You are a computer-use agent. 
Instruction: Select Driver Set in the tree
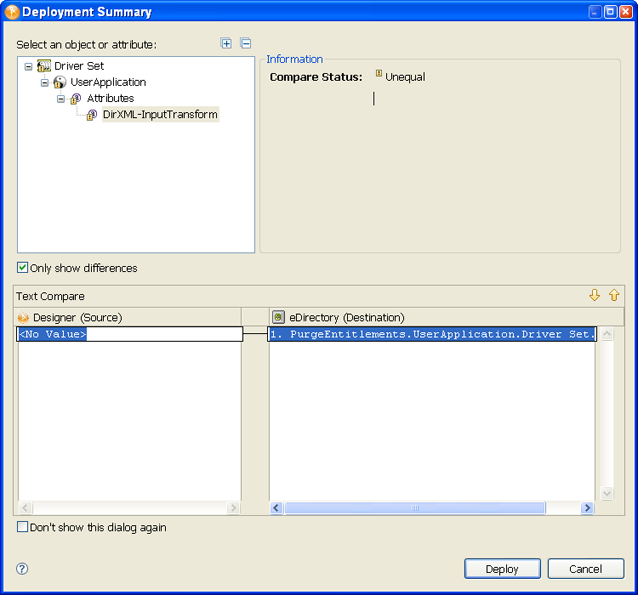79,66
